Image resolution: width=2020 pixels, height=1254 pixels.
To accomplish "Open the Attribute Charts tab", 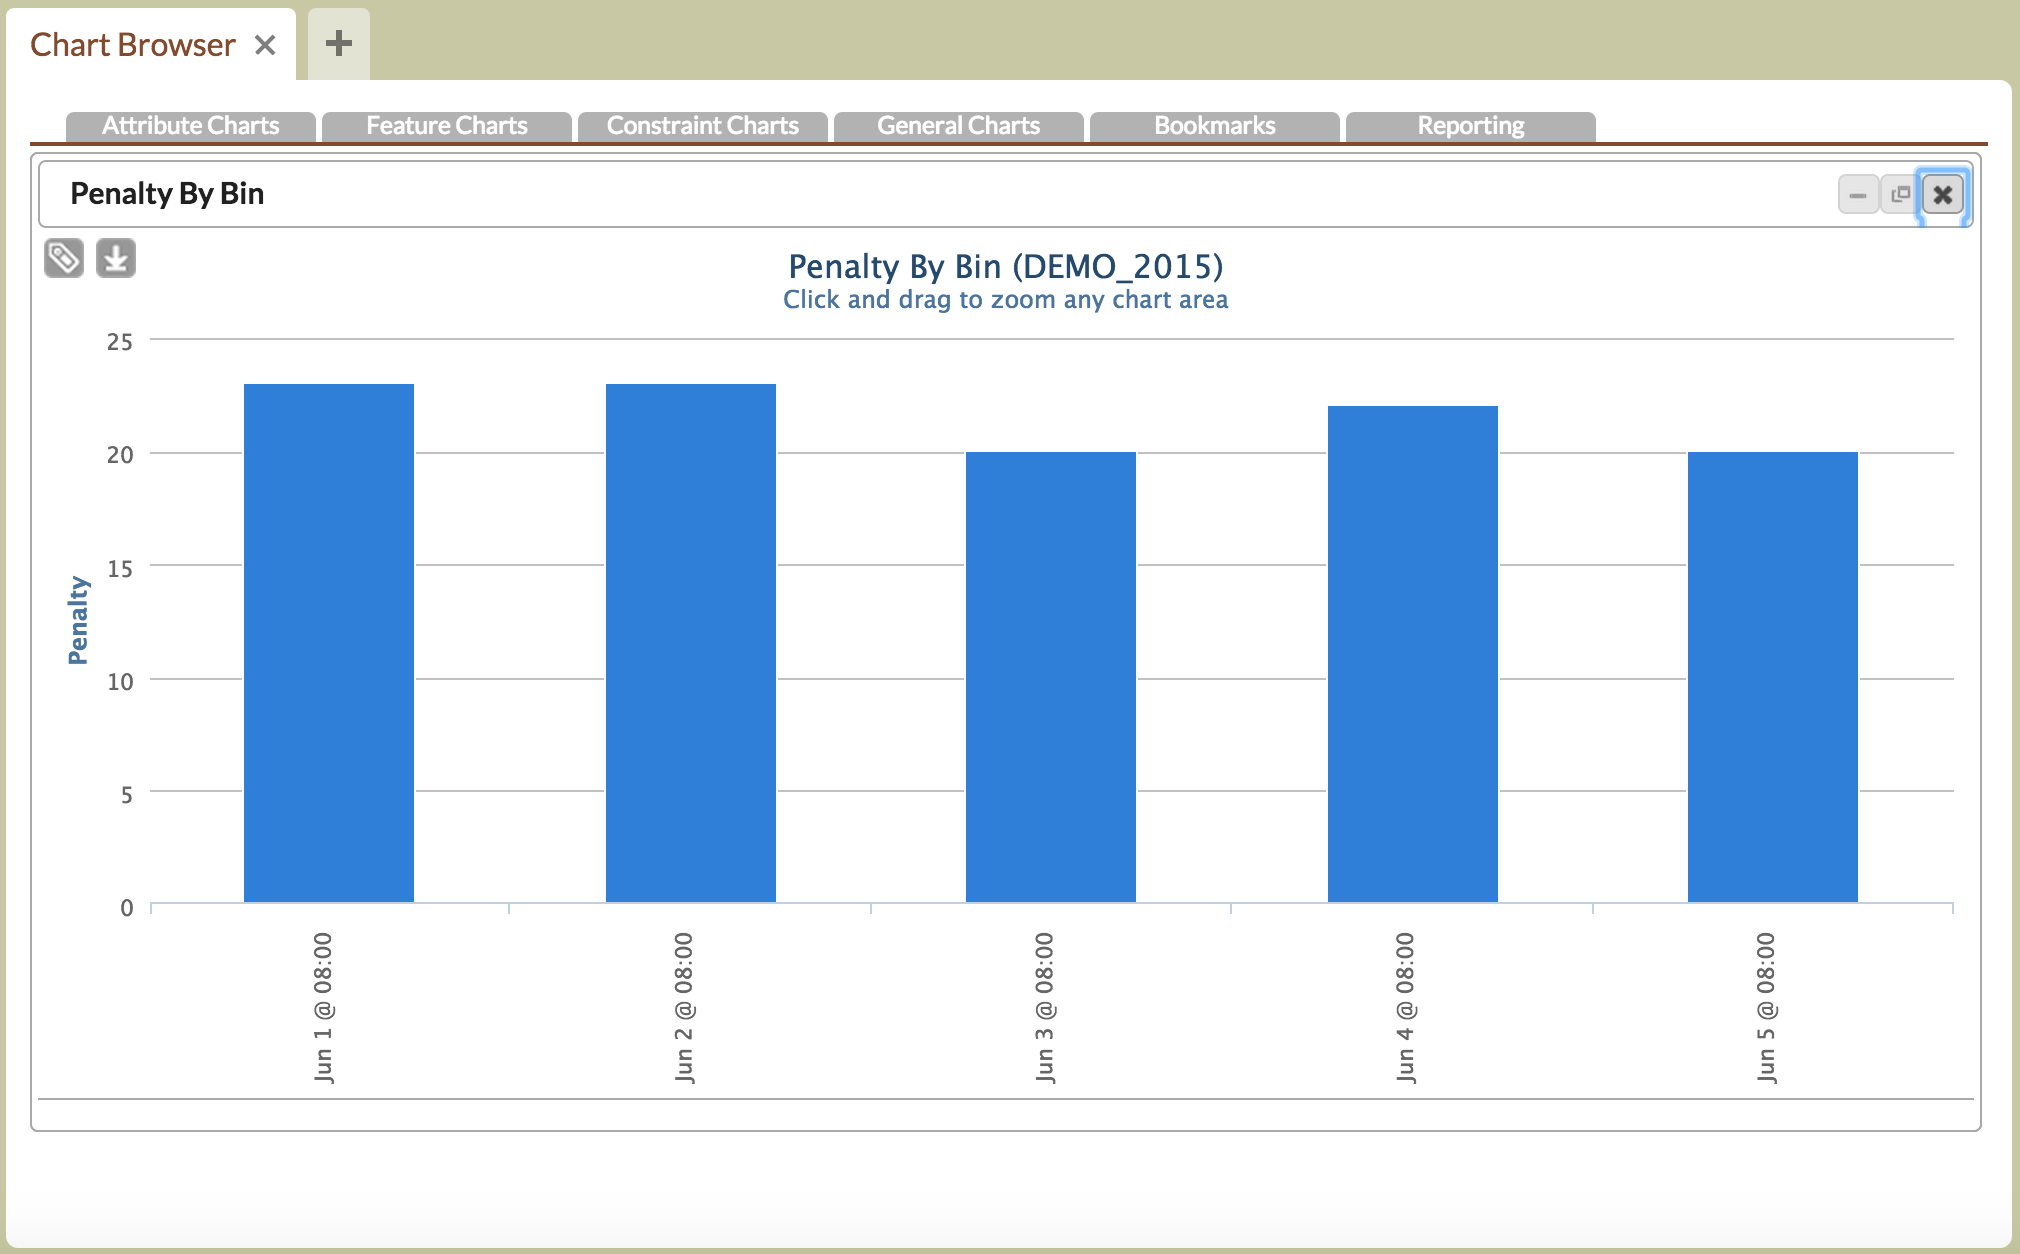I will tap(191, 126).
